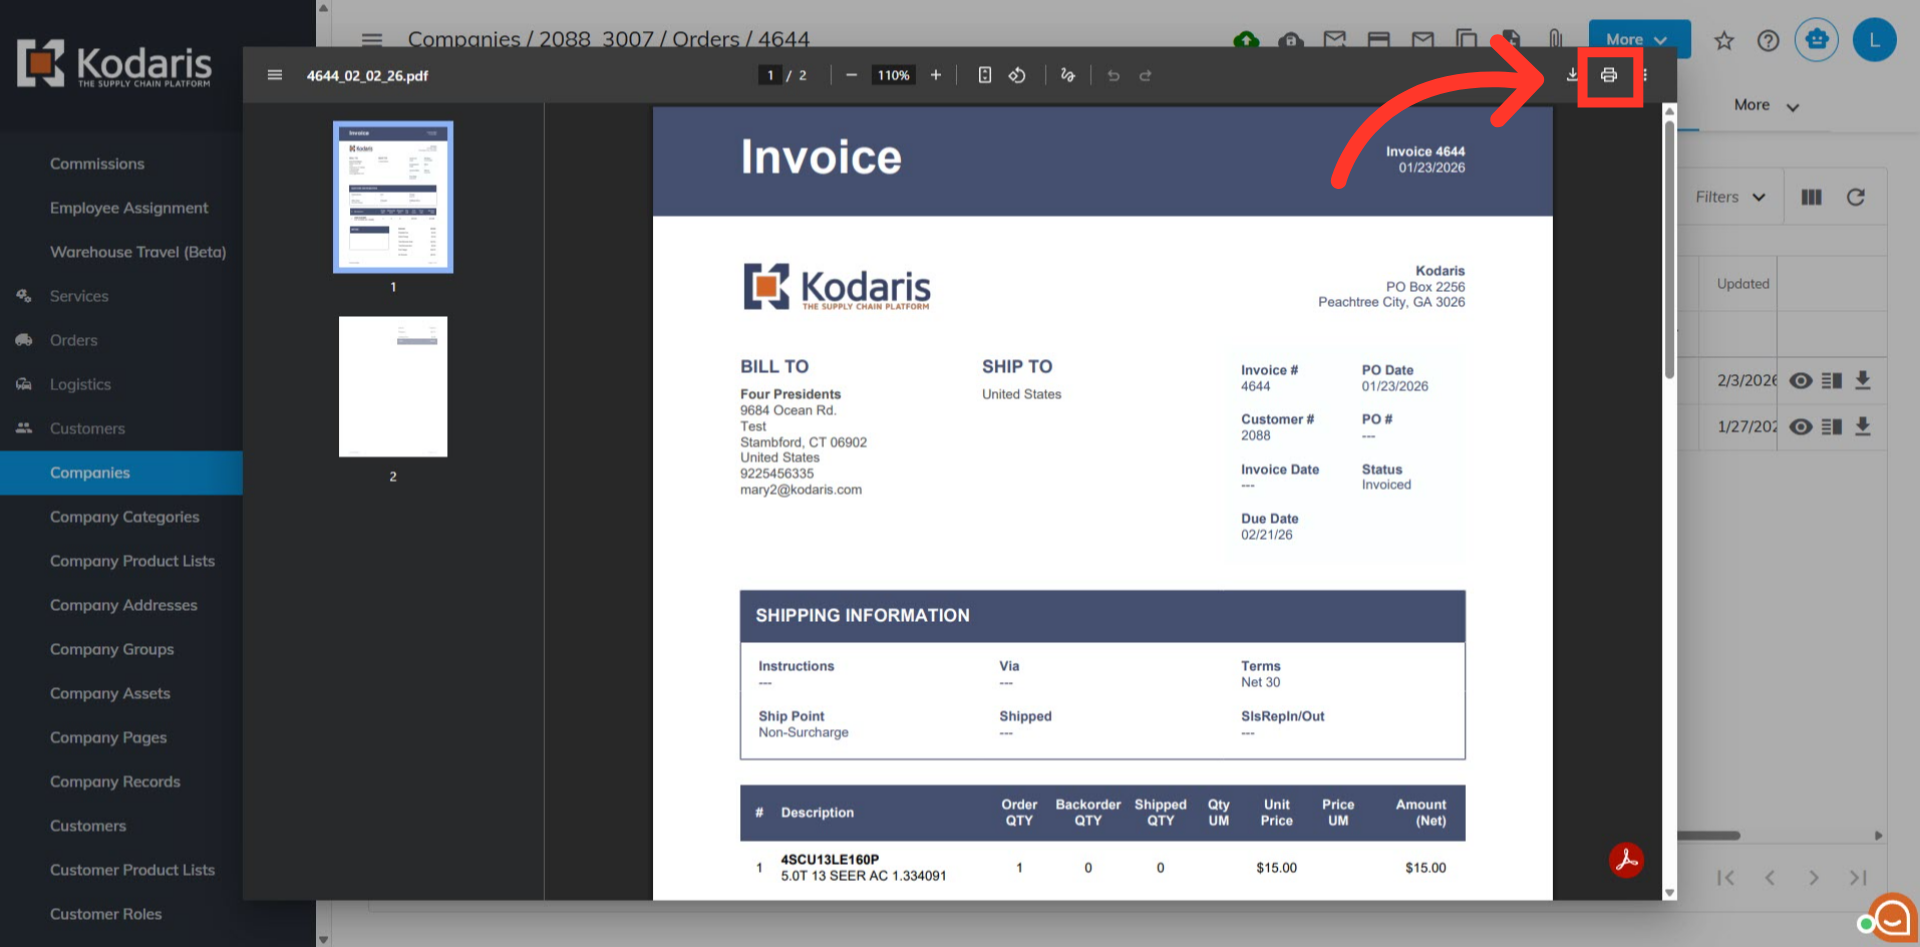Screen dimensions: 1920x947
Task: Refresh the documents table
Action: coord(1855,197)
